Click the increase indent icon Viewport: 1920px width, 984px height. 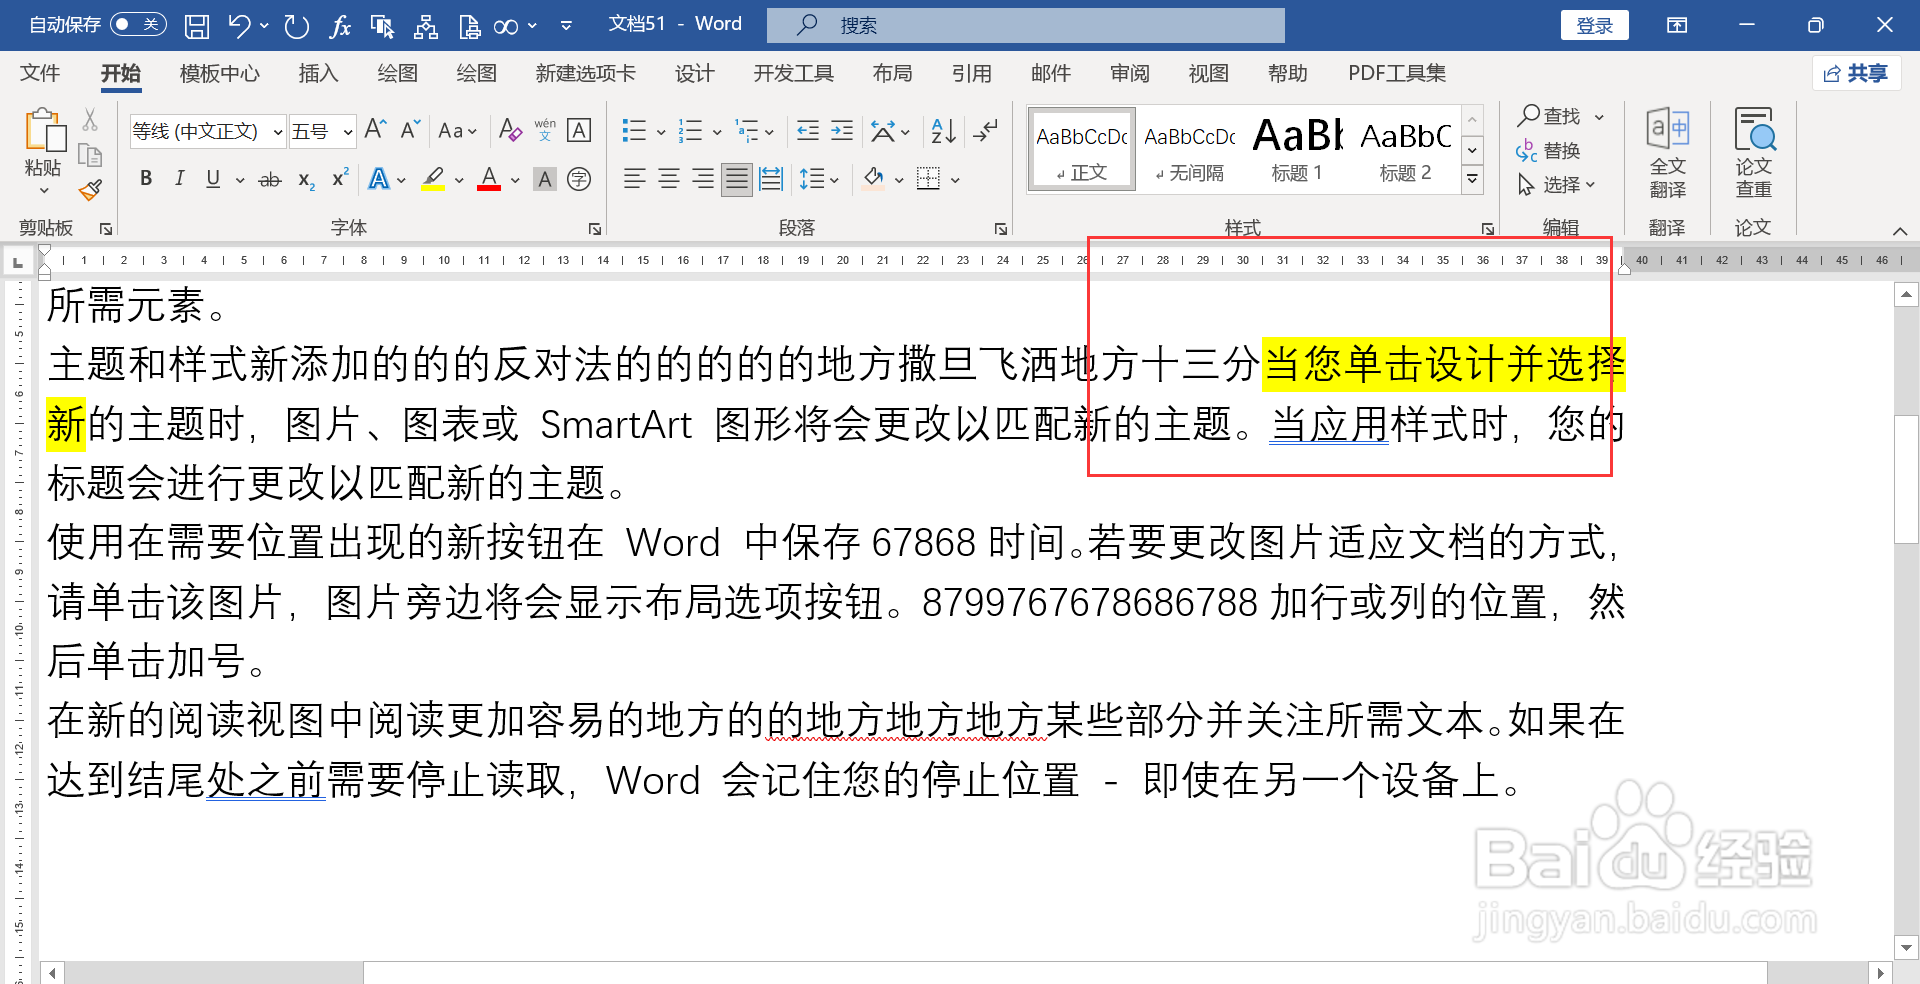pyautogui.click(x=842, y=130)
